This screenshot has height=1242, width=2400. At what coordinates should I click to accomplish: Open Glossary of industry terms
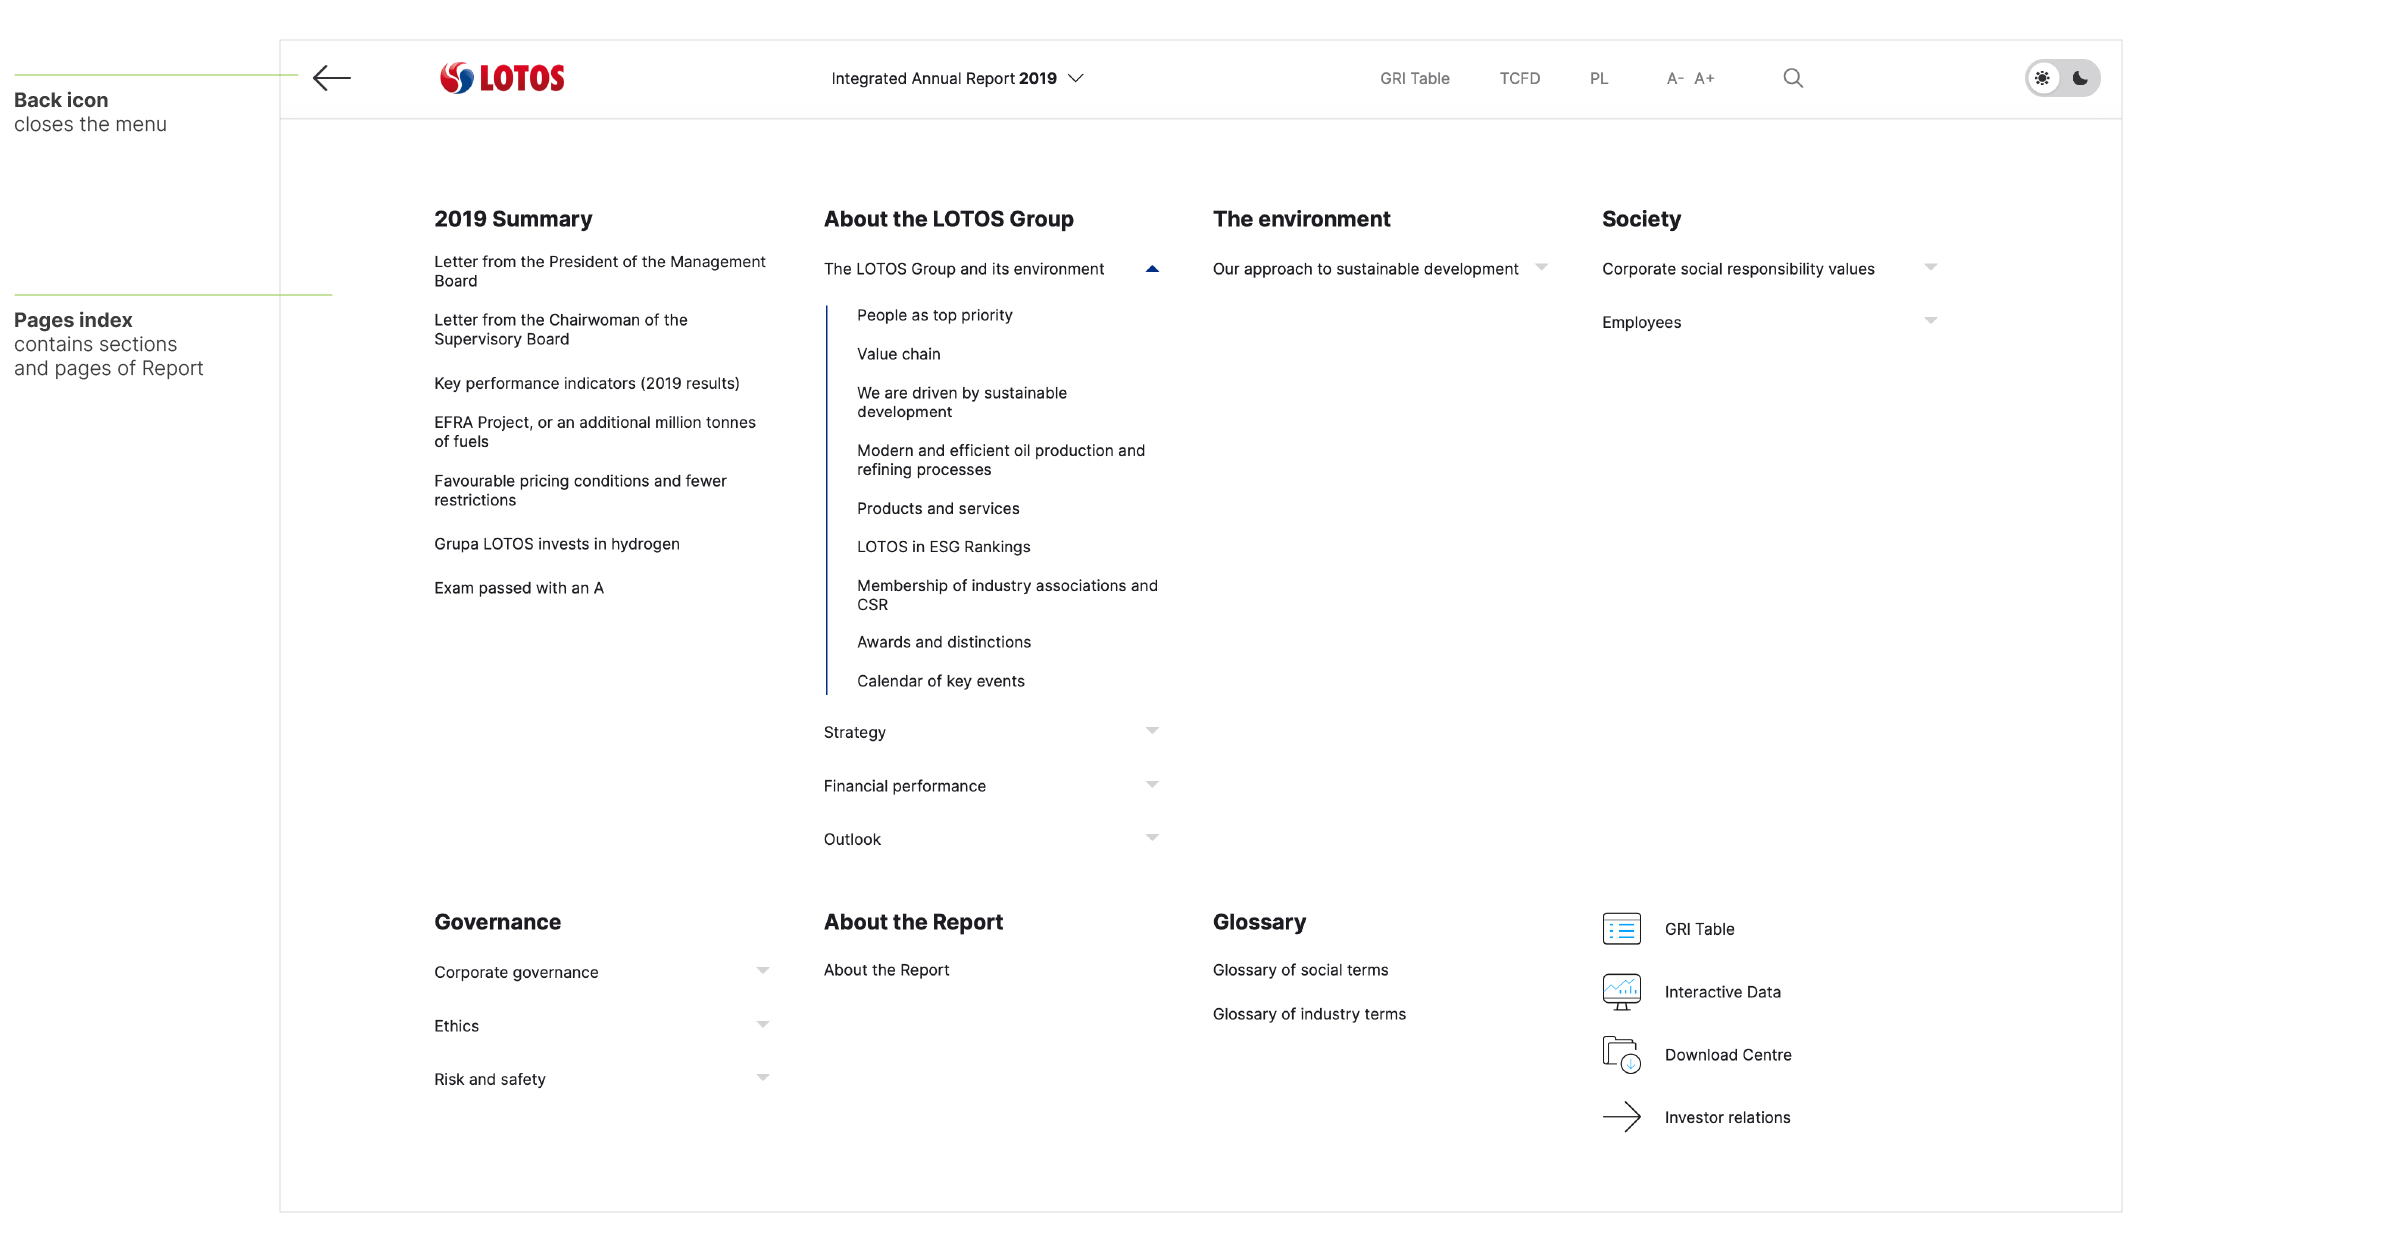click(1309, 1014)
